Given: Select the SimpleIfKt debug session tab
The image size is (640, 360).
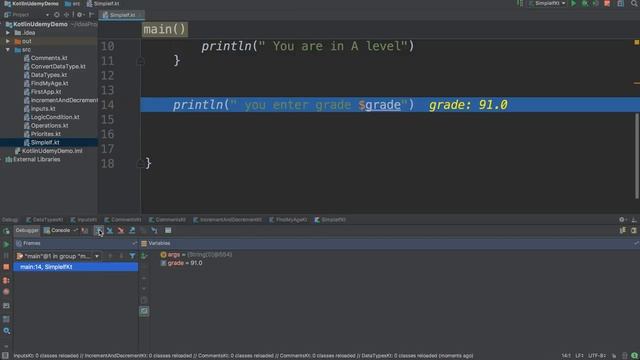Looking at the screenshot, I should (x=330, y=220).
